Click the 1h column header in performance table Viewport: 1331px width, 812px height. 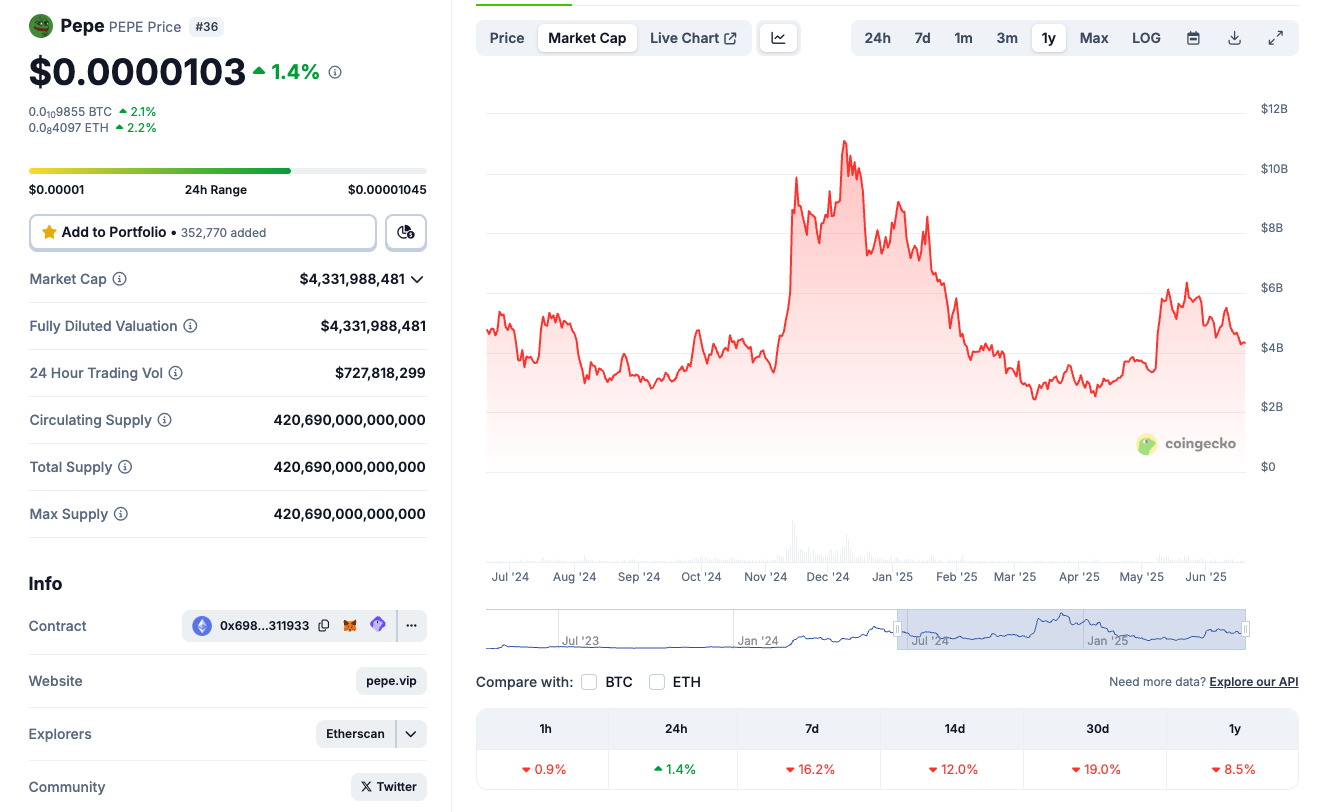pos(545,729)
